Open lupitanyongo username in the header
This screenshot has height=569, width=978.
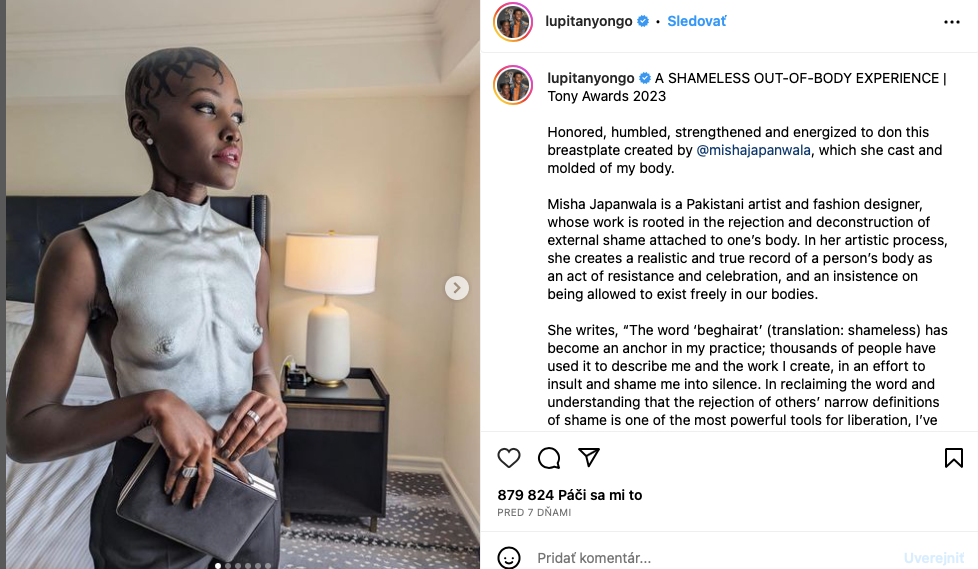[x=589, y=21]
